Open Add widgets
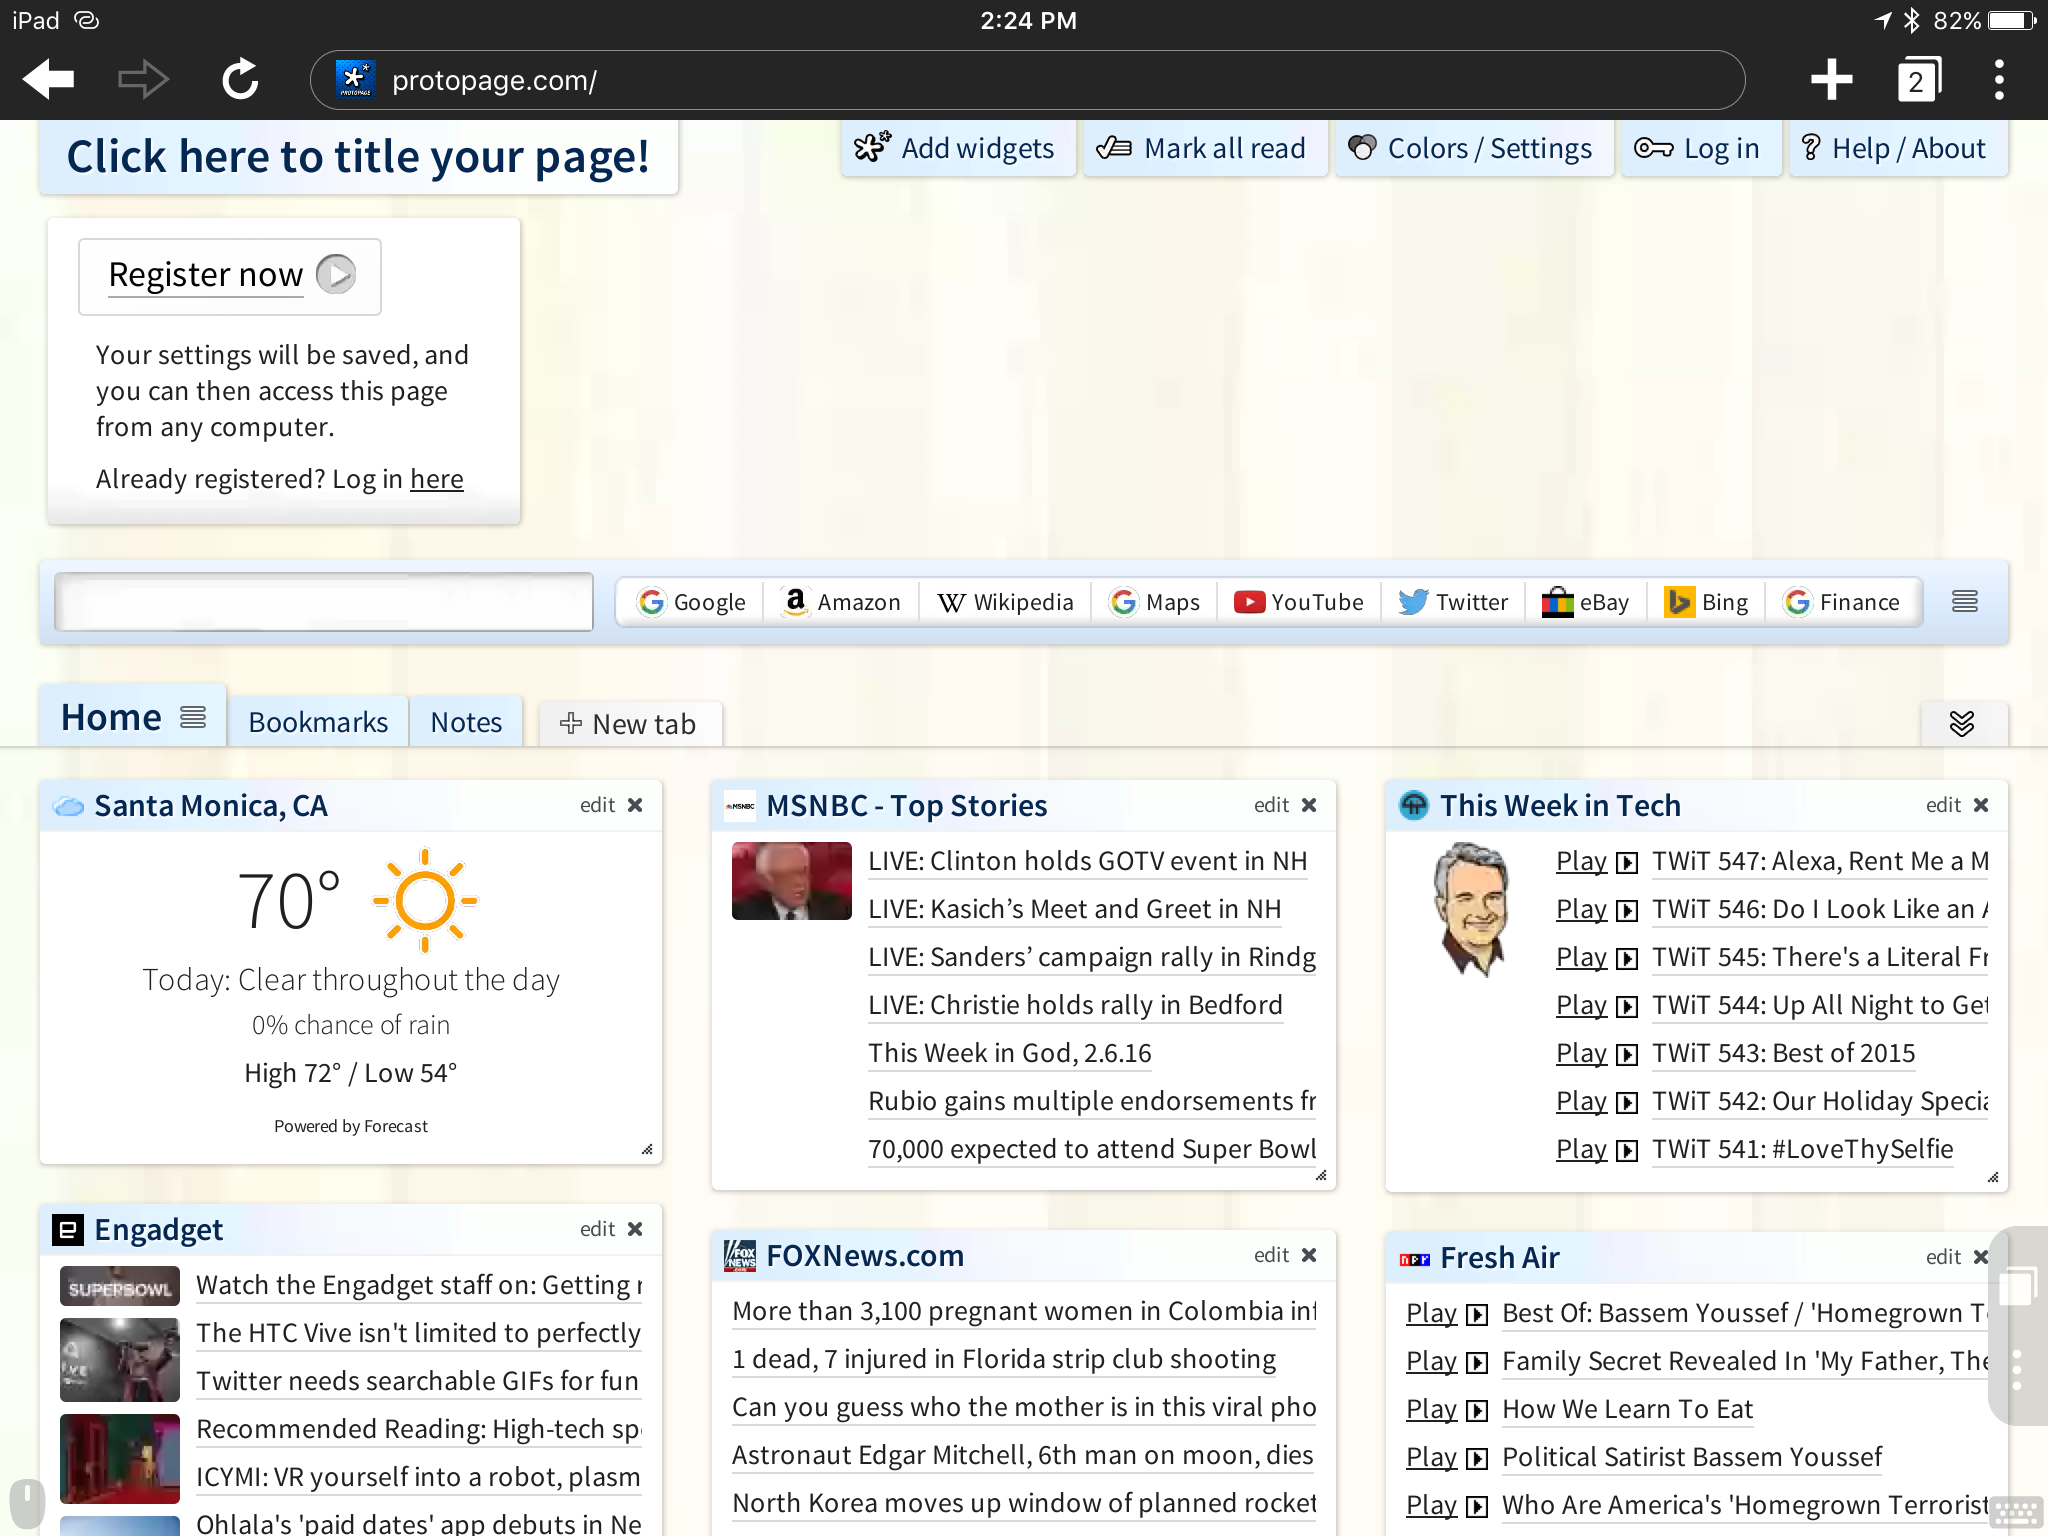This screenshot has width=2048, height=1536. 957,148
